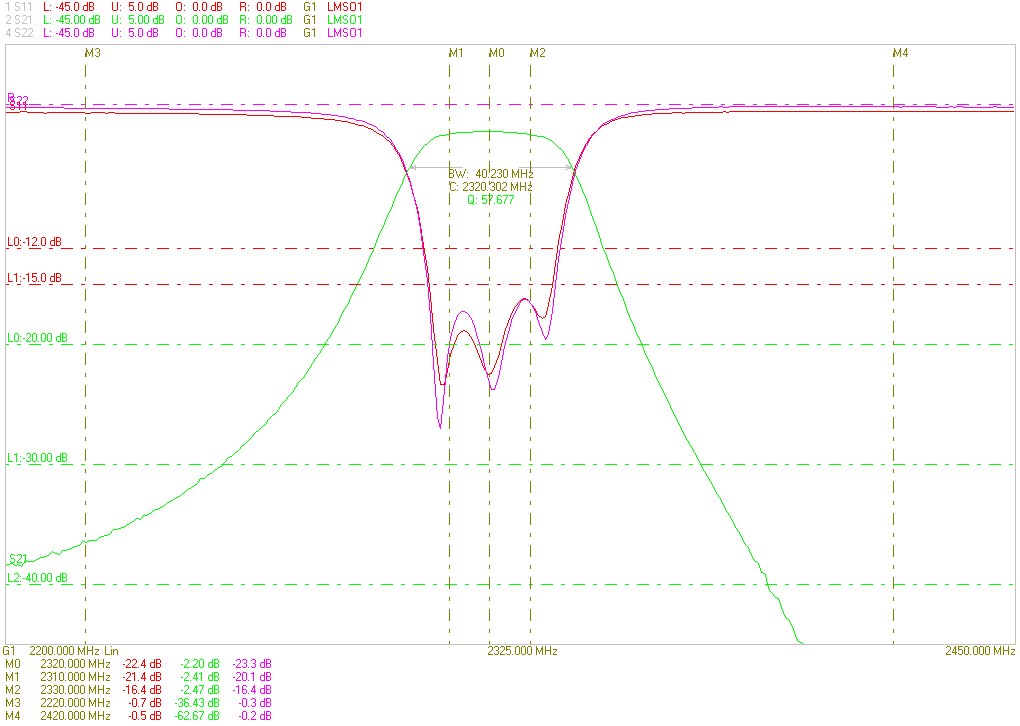Click the 'Lin' sweep type label

pos(111,651)
